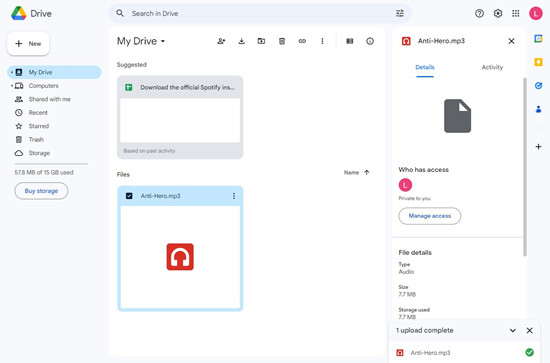550x363 pixels.
Task: Open Settings gear icon
Action: (x=497, y=13)
